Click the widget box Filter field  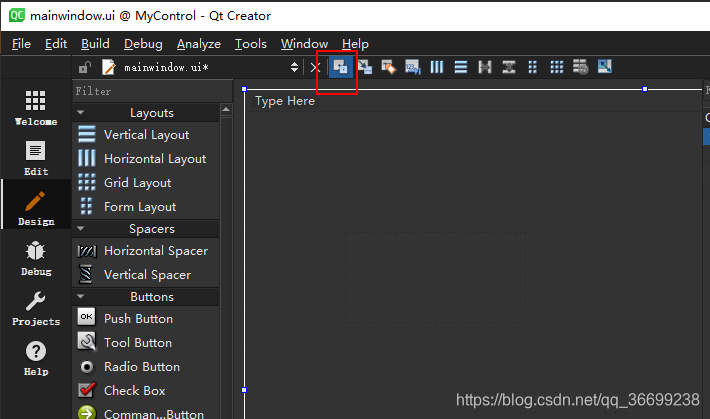(x=152, y=92)
